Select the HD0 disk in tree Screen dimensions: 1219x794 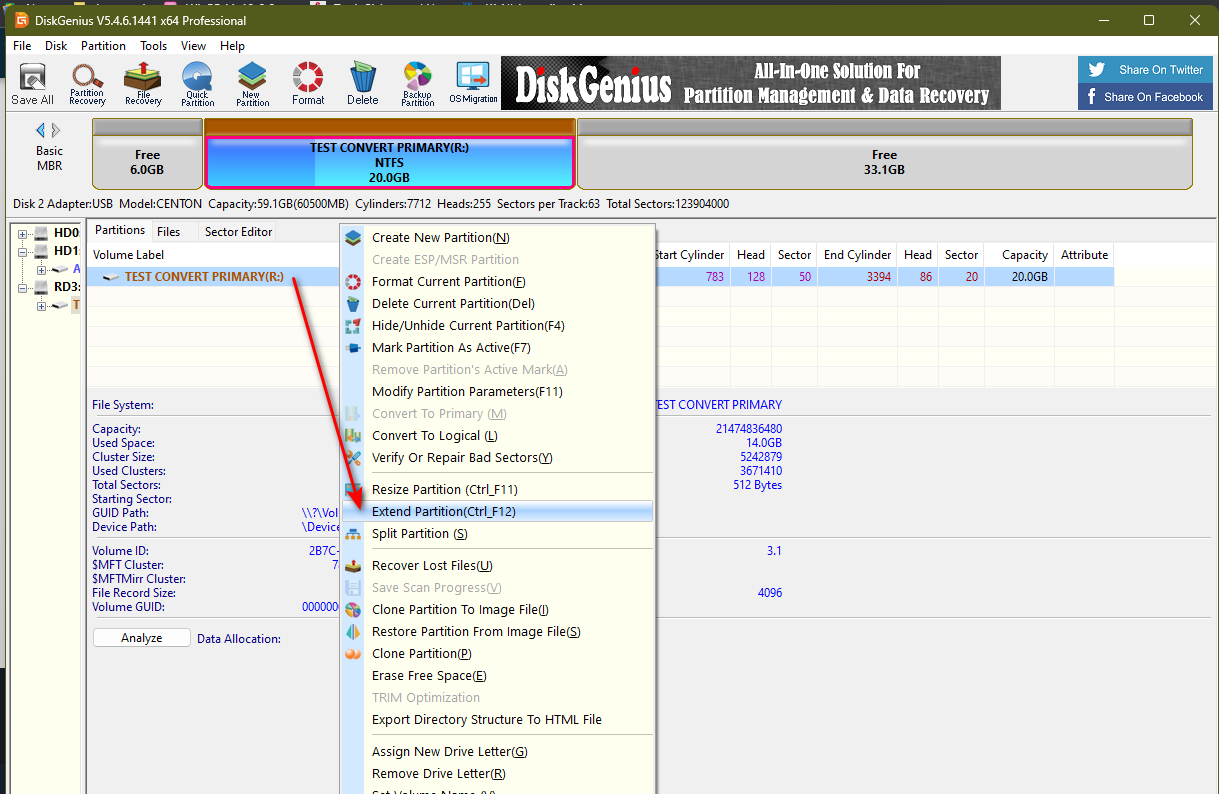tap(57, 233)
